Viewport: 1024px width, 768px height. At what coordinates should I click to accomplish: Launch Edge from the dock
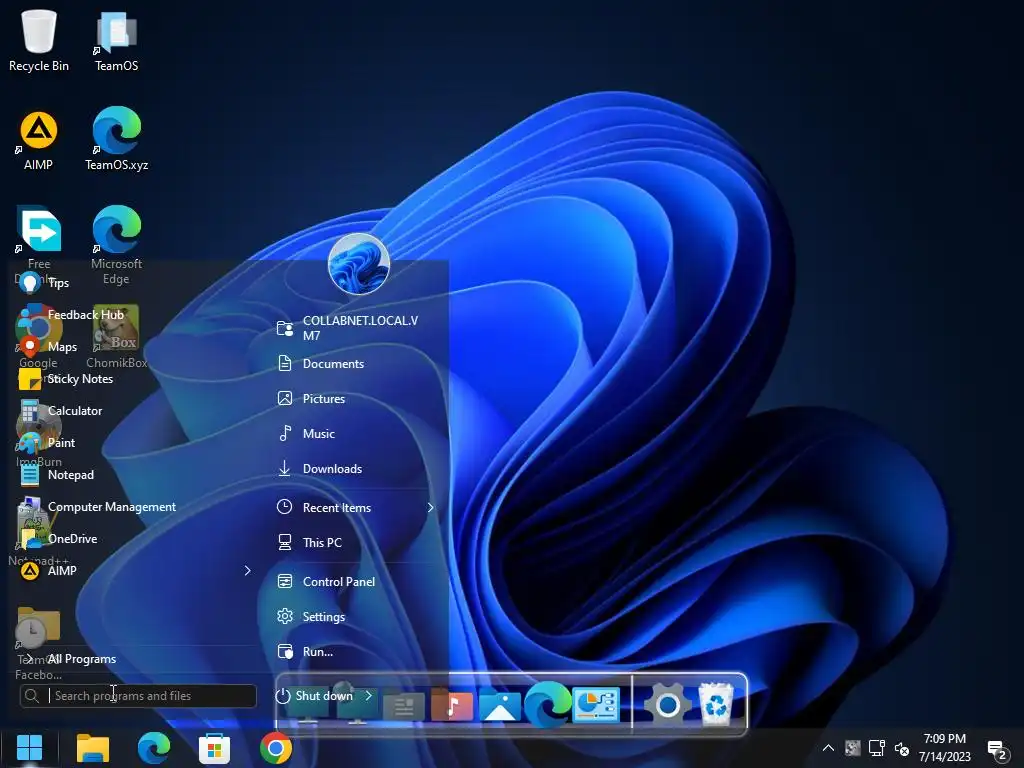coord(547,703)
